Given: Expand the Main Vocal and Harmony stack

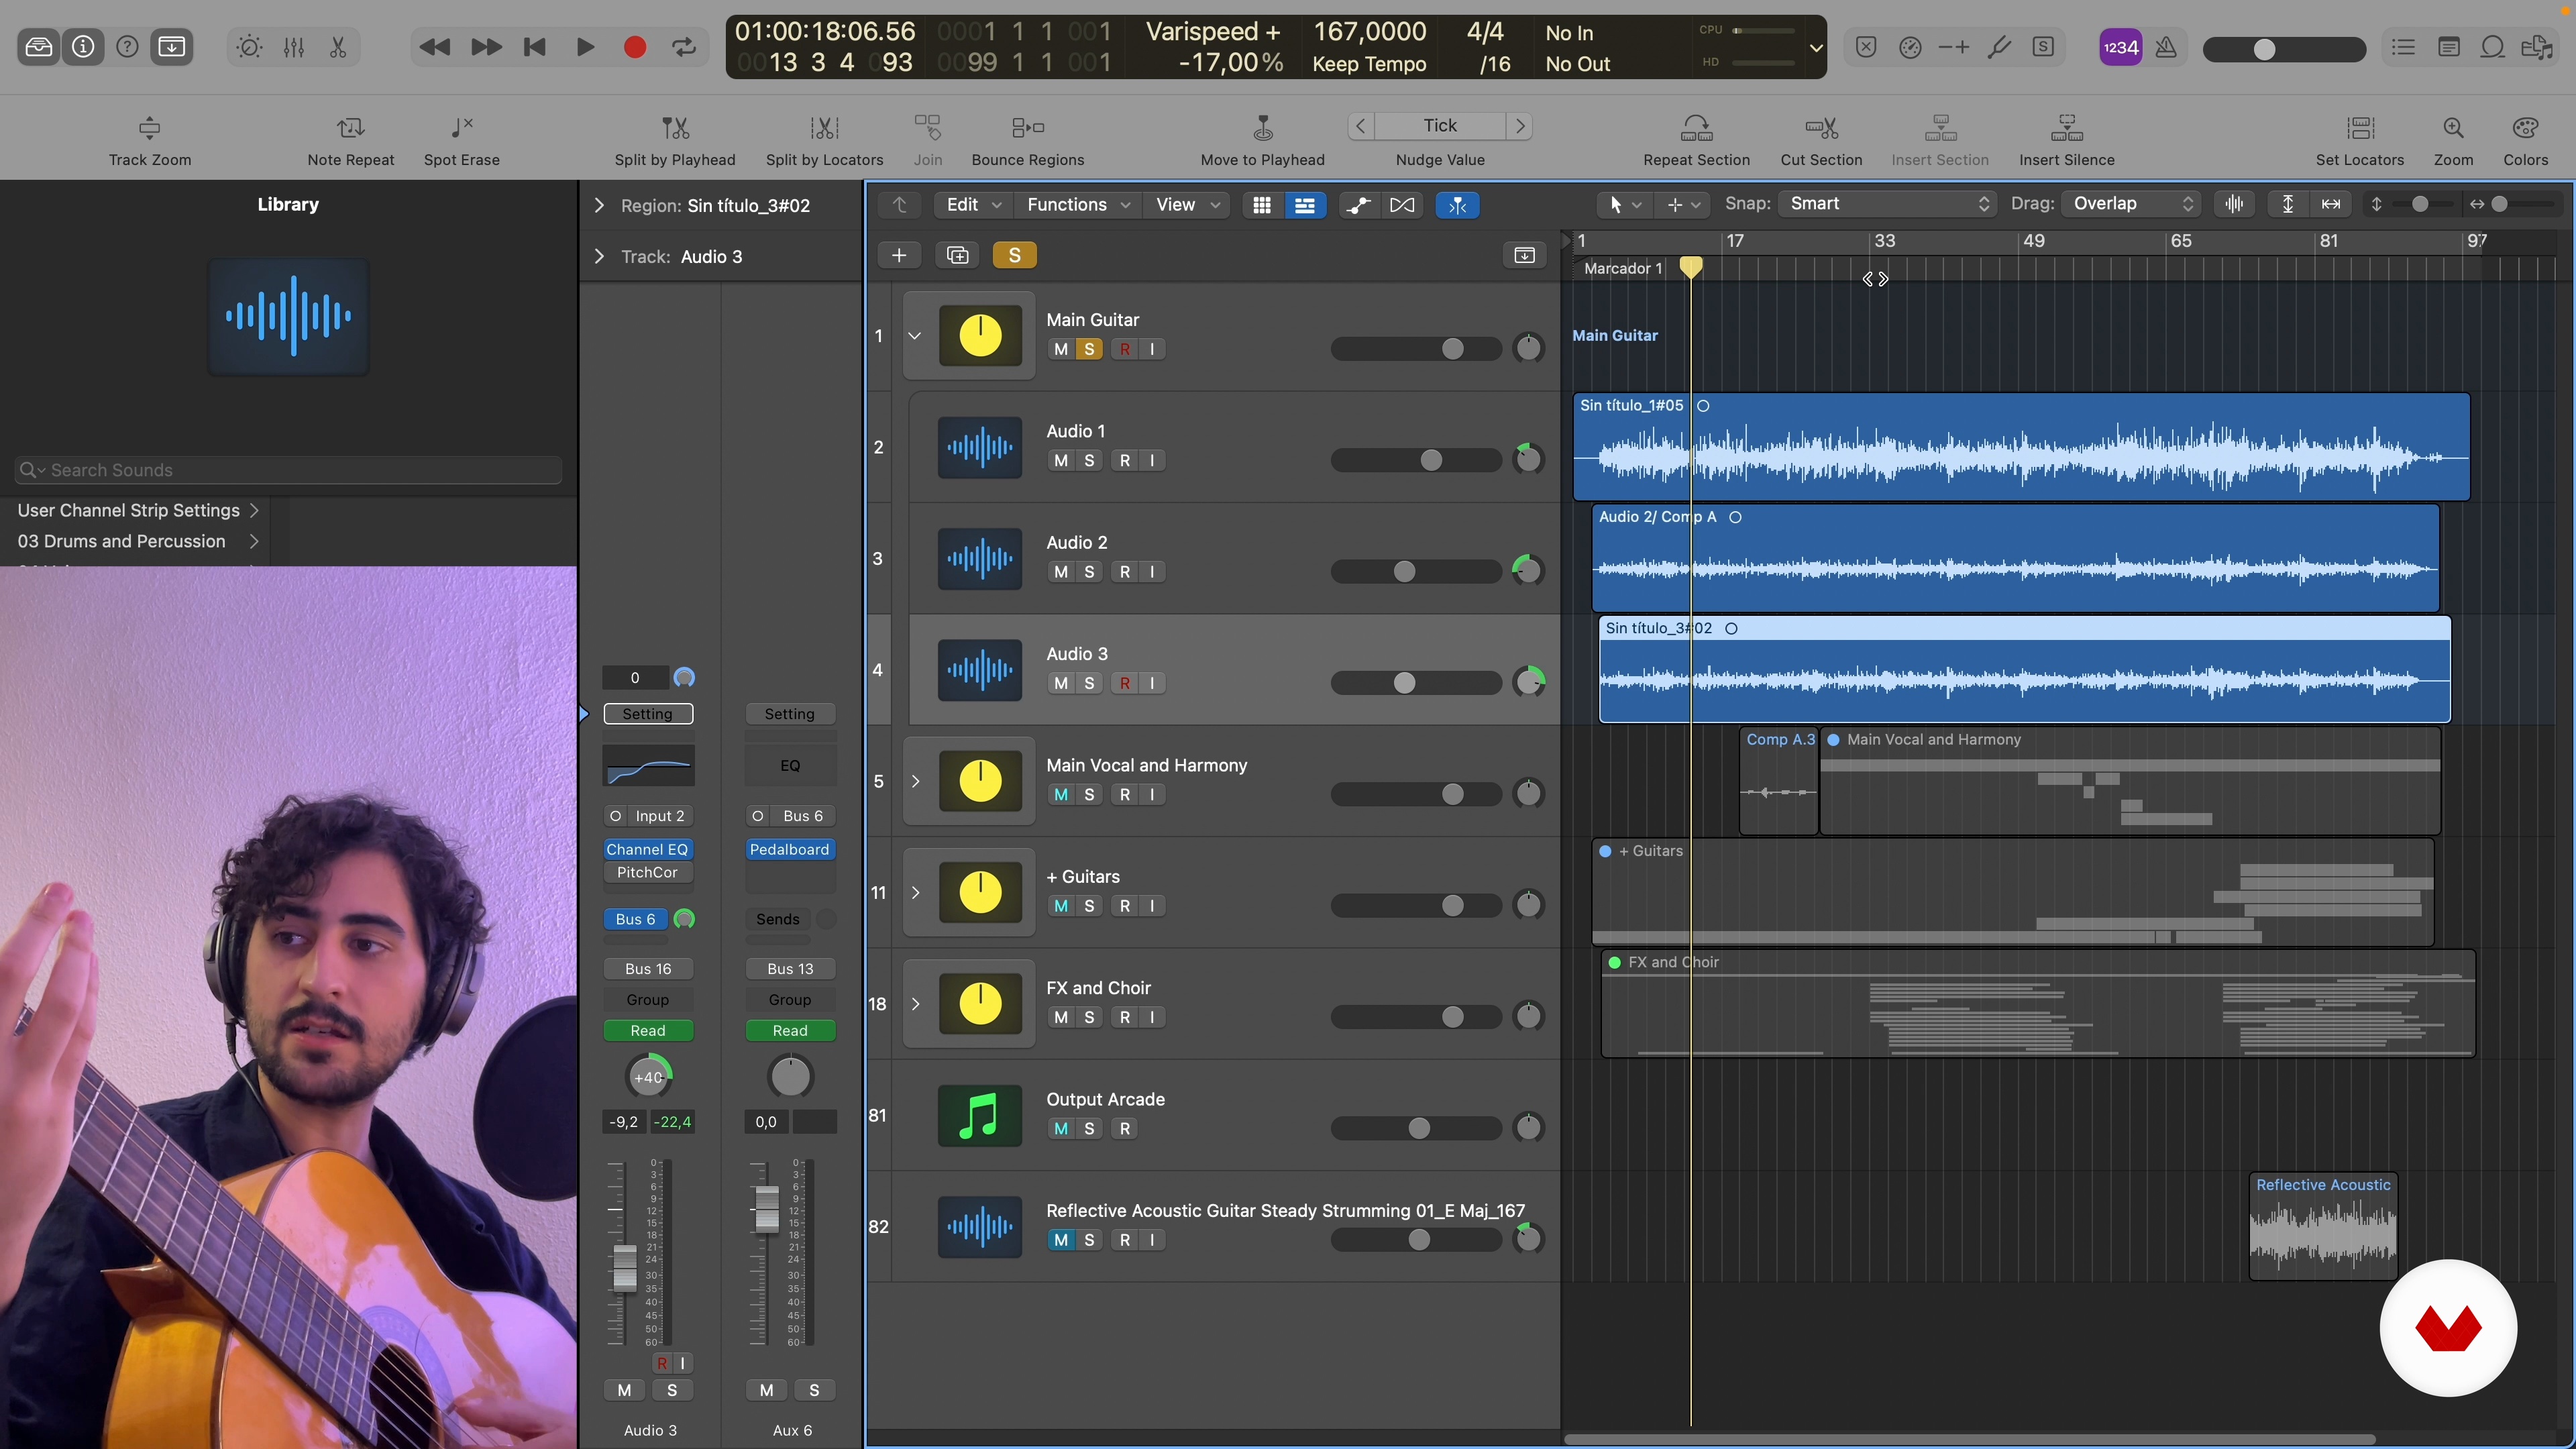Looking at the screenshot, I should pos(915,782).
